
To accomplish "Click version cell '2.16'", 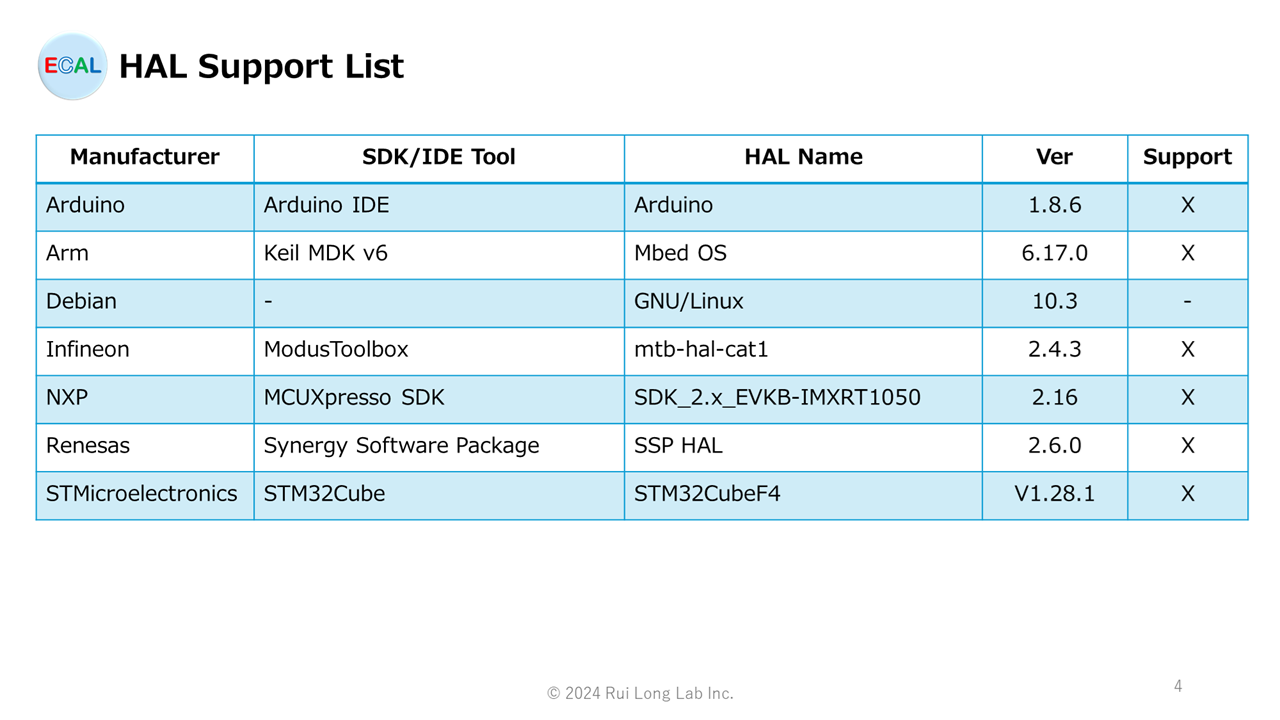I will coord(1055,398).
